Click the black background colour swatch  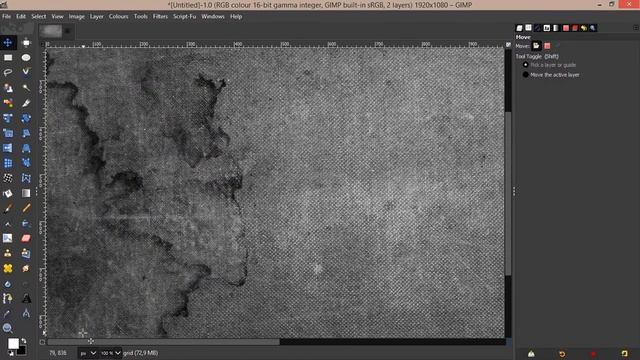point(22,350)
